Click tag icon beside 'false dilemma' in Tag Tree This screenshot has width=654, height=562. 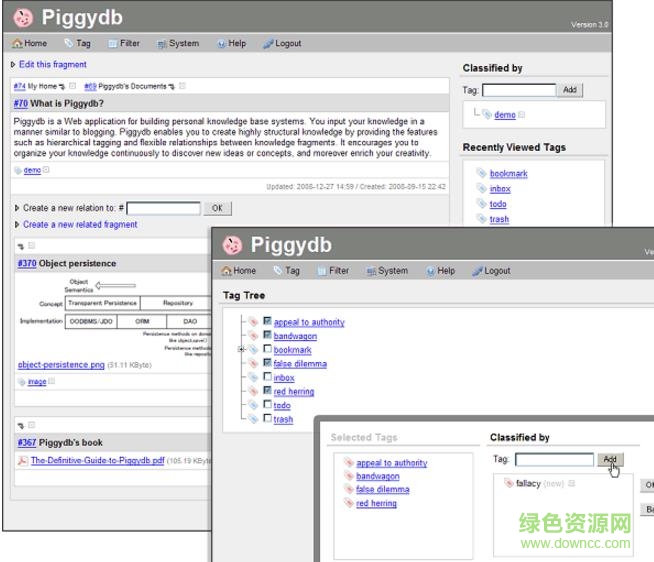(253, 363)
